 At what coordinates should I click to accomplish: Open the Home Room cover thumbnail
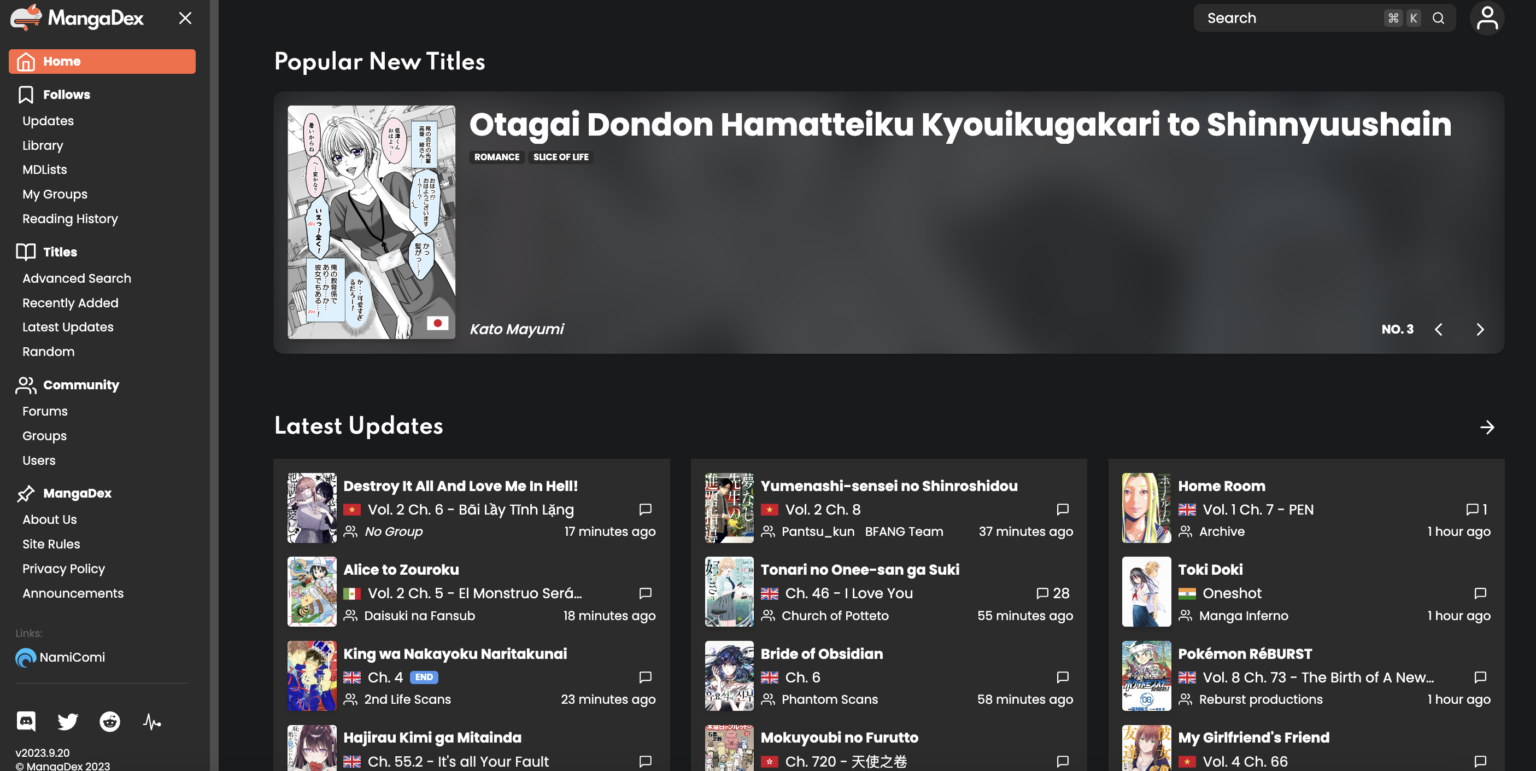(1146, 507)
